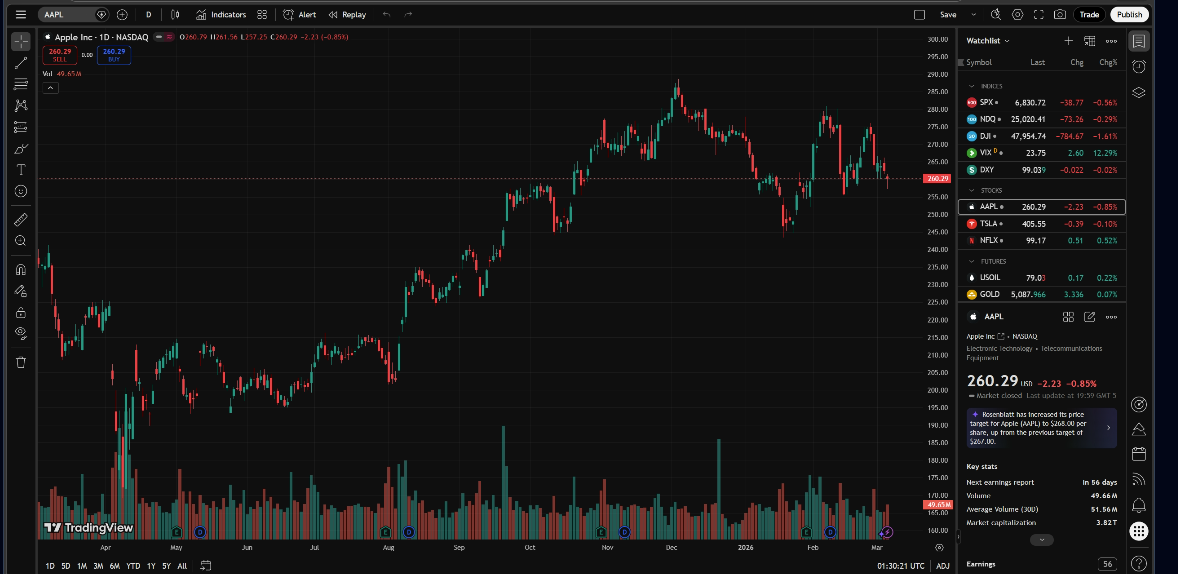Open the Indicators dialog
The image size is (1178, 574).
pos(221,14)
